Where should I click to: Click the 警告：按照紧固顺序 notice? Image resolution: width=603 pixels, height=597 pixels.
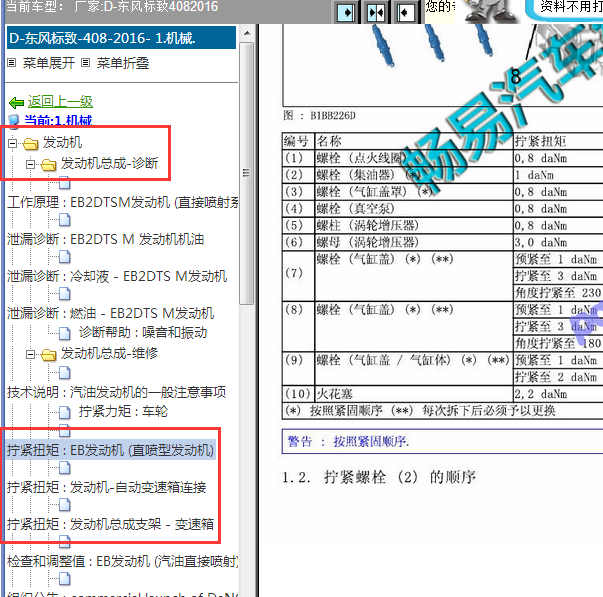(x=442, y=441)
